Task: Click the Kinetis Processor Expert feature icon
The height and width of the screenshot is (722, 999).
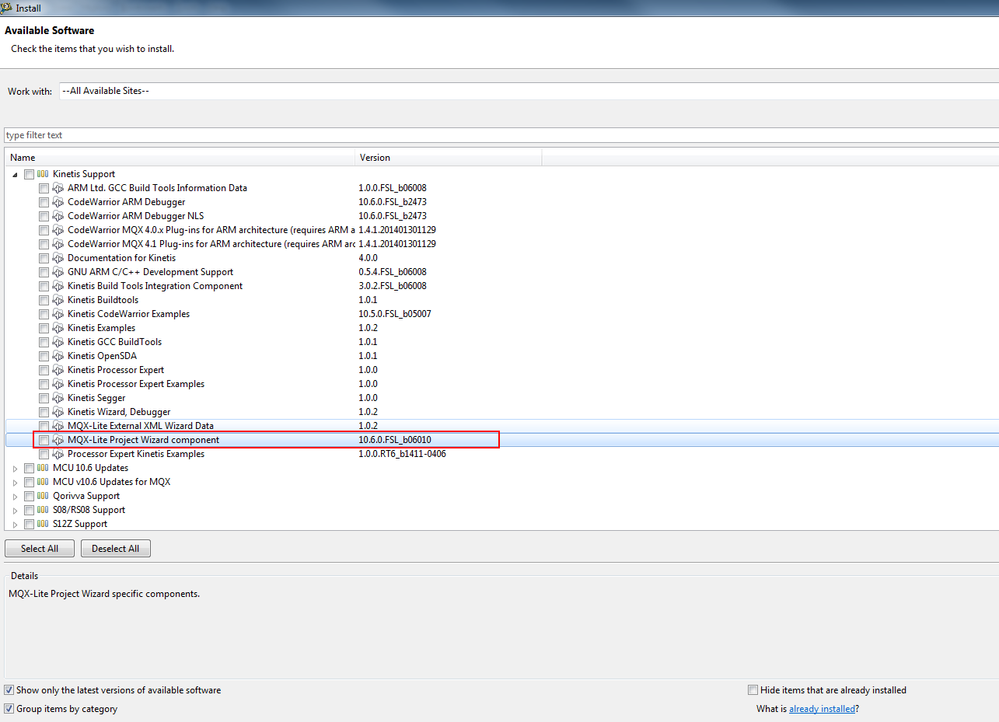Action: click(x=58, y=370)
